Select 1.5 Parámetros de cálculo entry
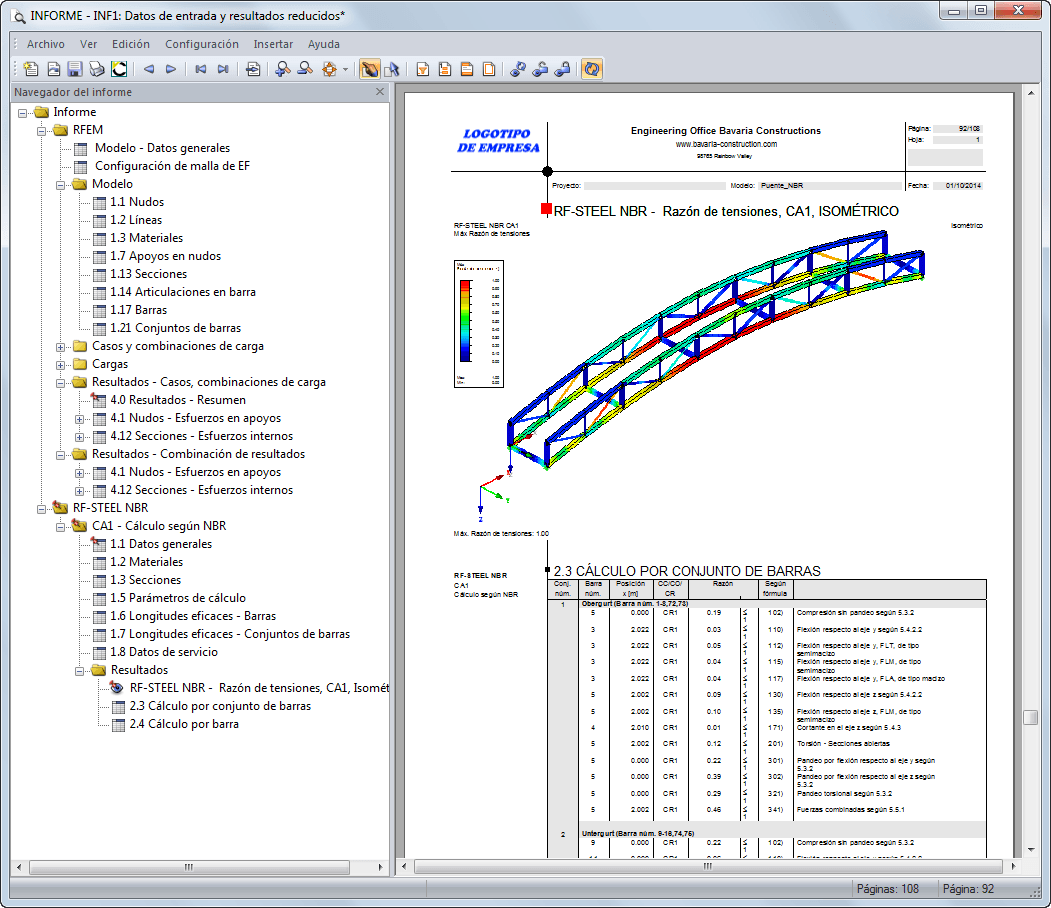 tap(177, 598)
